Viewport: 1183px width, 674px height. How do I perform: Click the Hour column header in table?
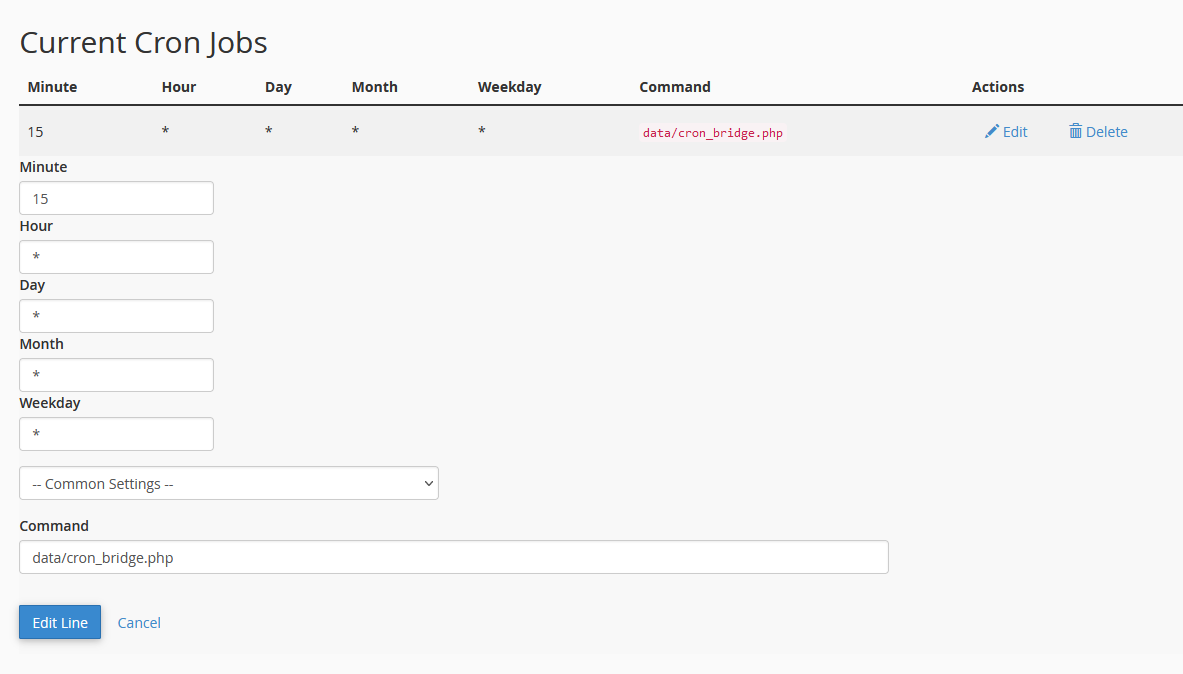(x=179, y=87)
